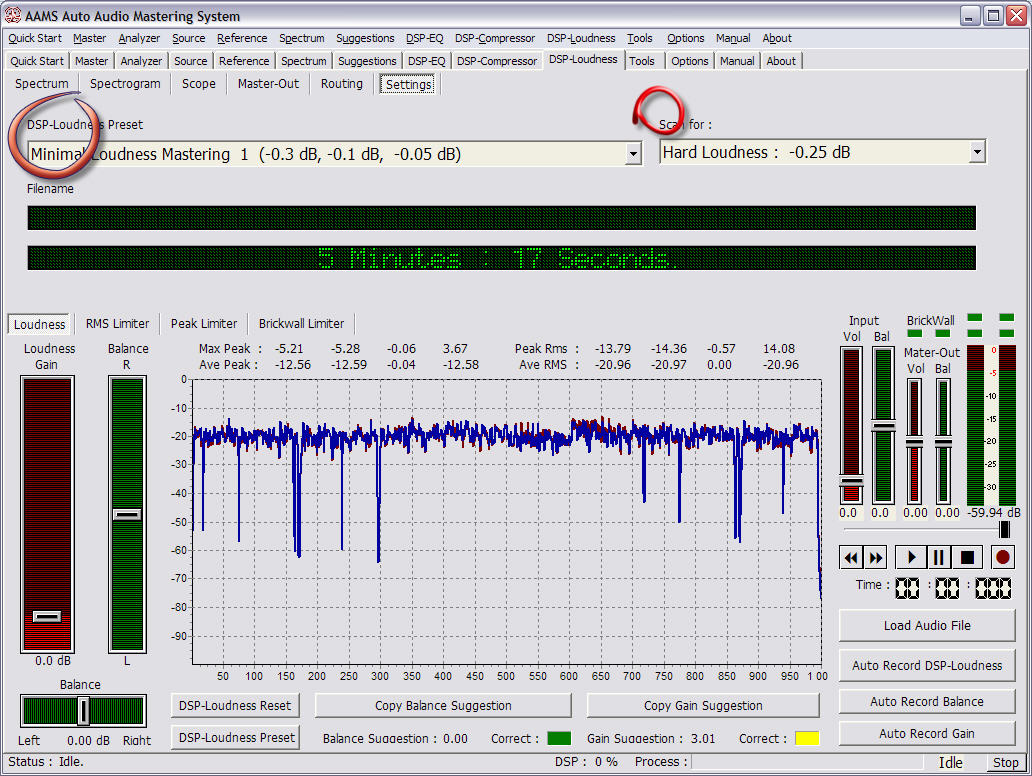The width and height of the screenshot is (1032, 776).
Task: Switch to the Reference tab
Action: point(244,61)
